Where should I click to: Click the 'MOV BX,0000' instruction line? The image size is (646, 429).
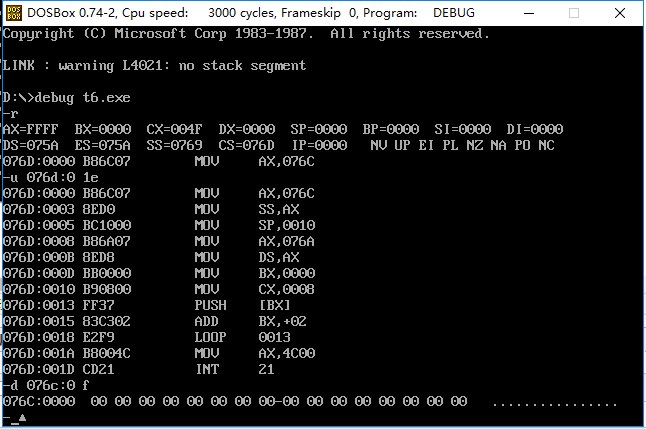click(x=159, y=273)
